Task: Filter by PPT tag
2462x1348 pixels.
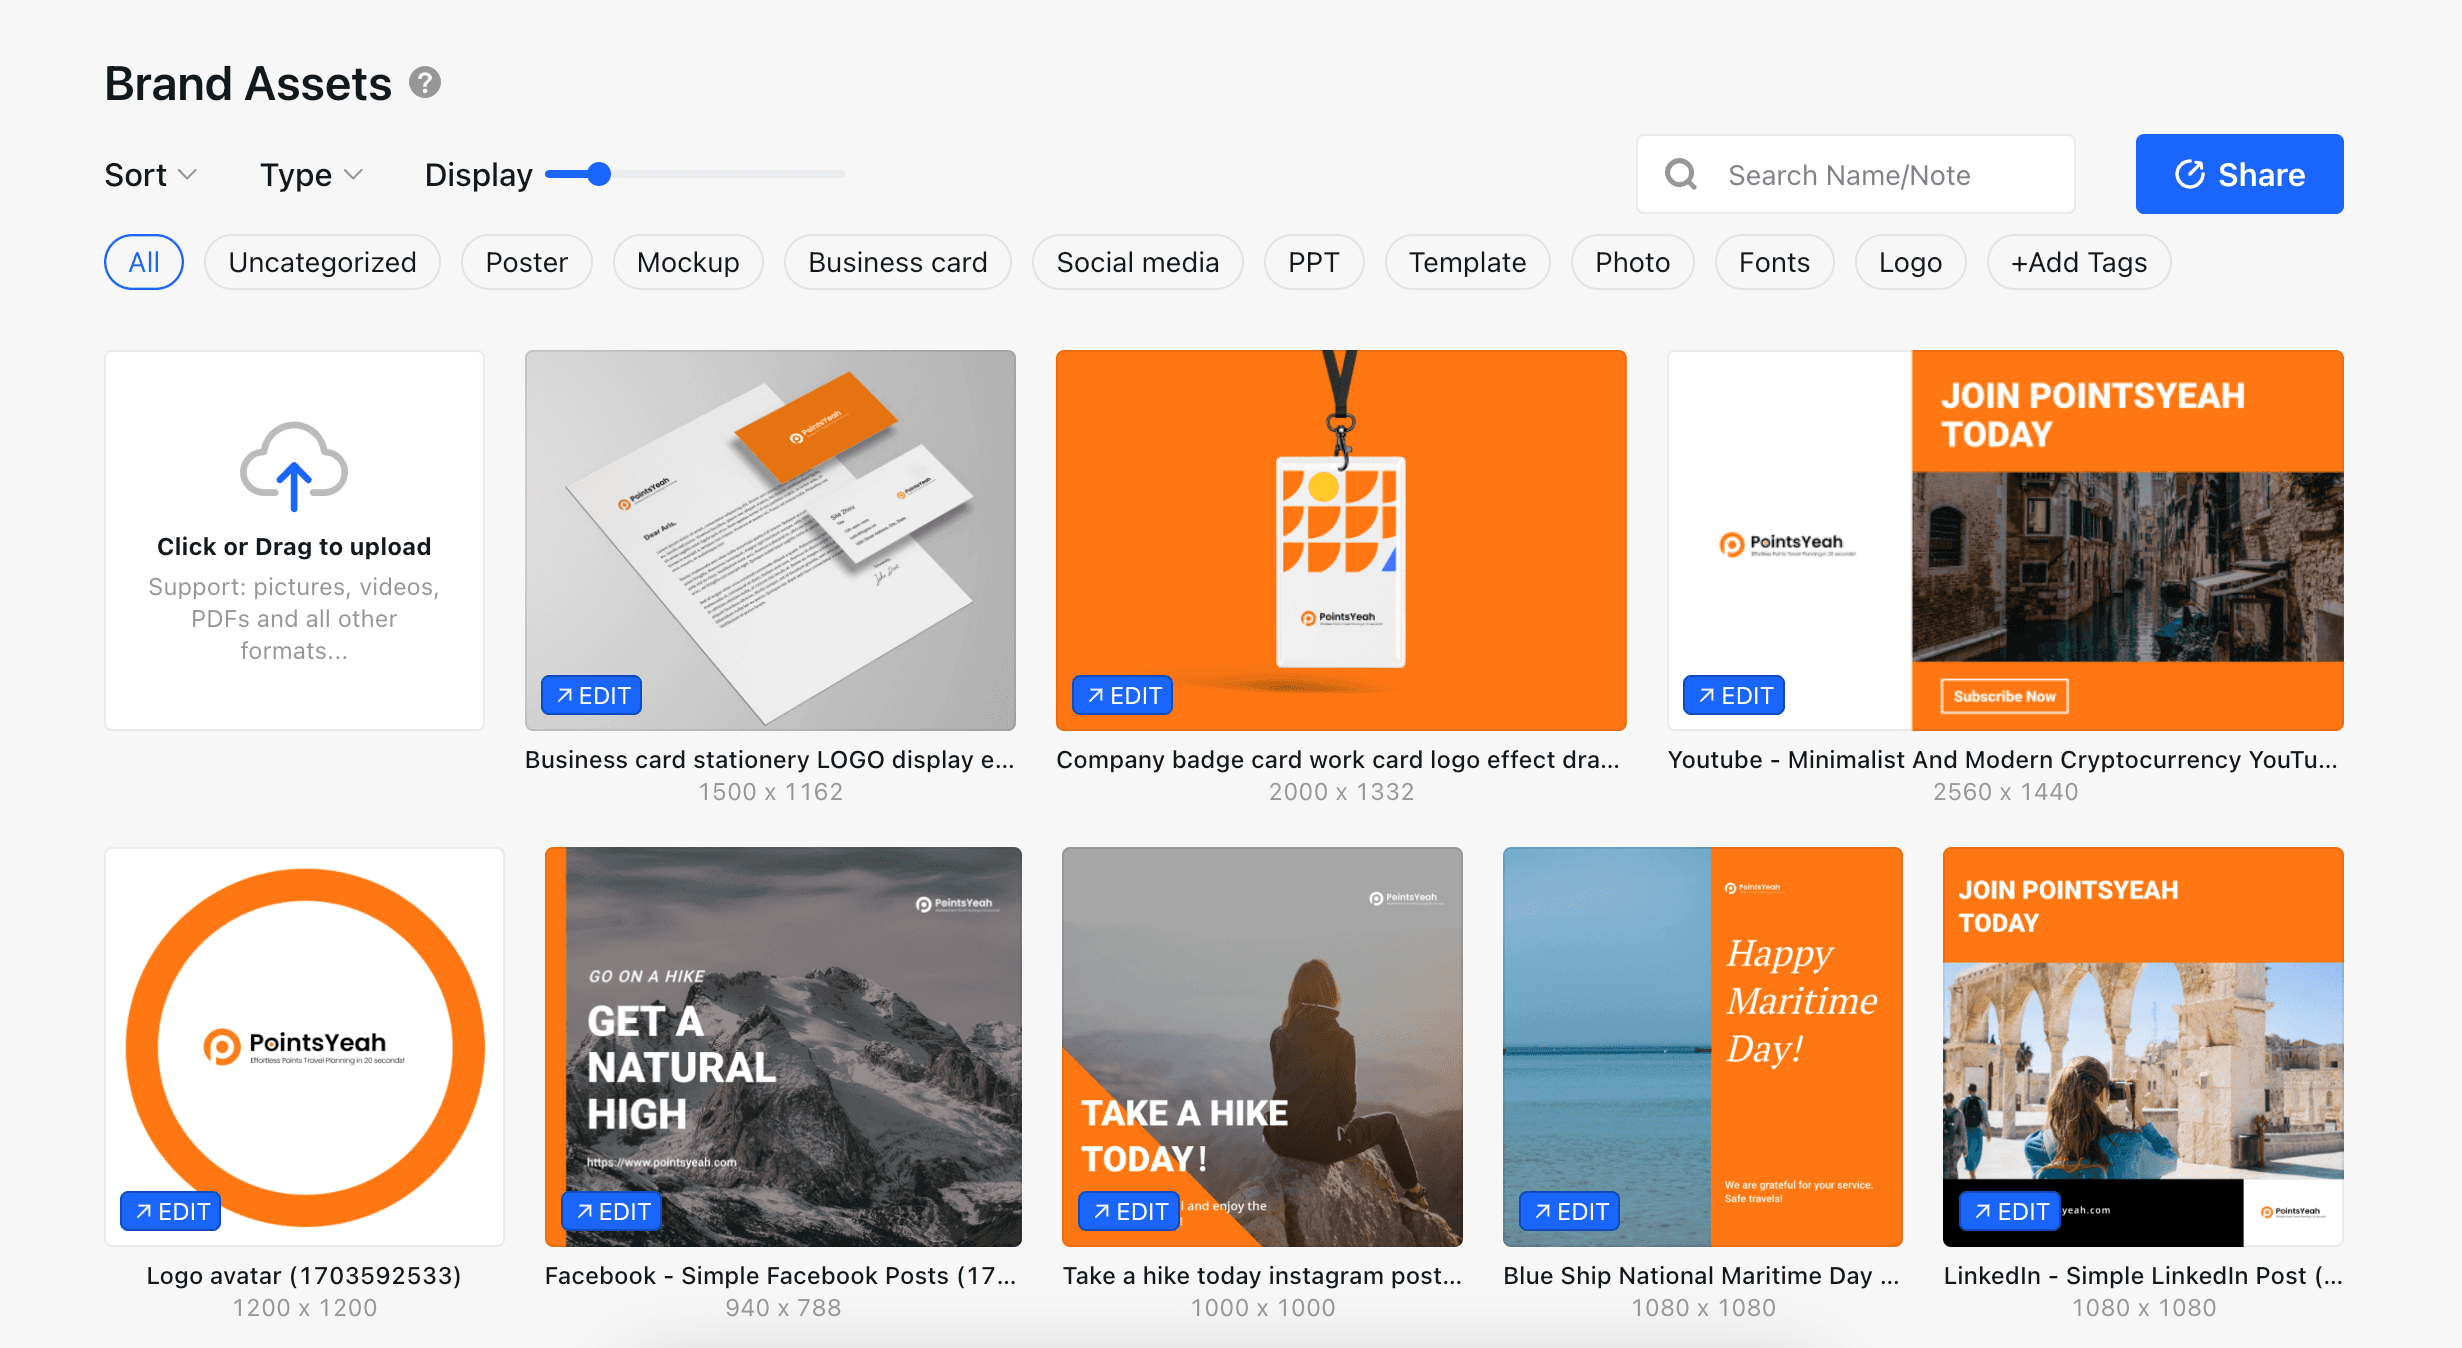Action: point(1314,262)
